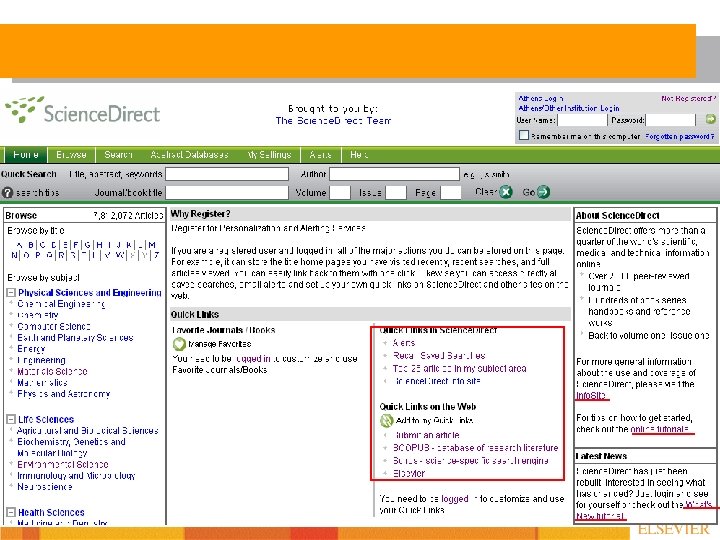Open the Energy subject
Image resolution: width=720 pixels, height=540 pixels.
(31, 349)
